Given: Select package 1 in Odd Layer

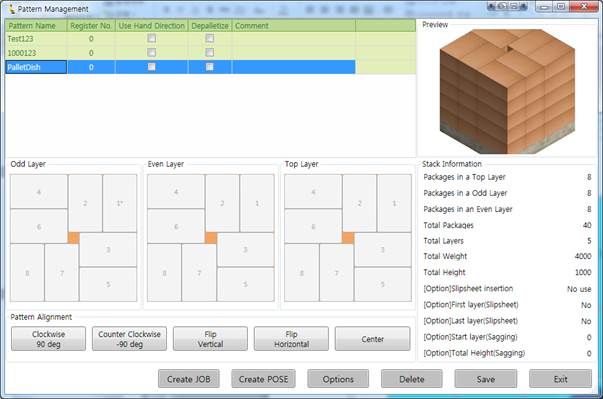Looking at the screenshot, I should tap(120, 203).
